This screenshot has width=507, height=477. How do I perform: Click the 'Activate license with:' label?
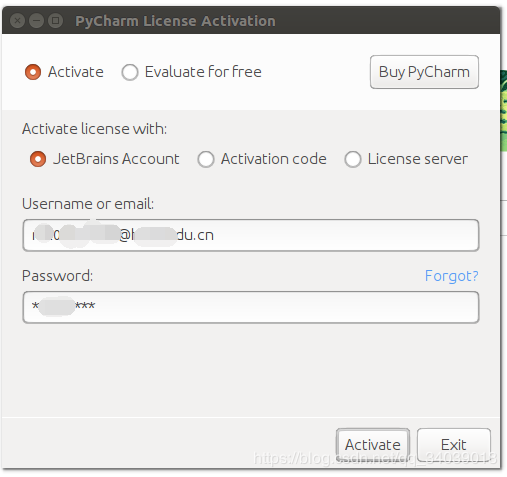pyautogui.click(x=94, y=129)
